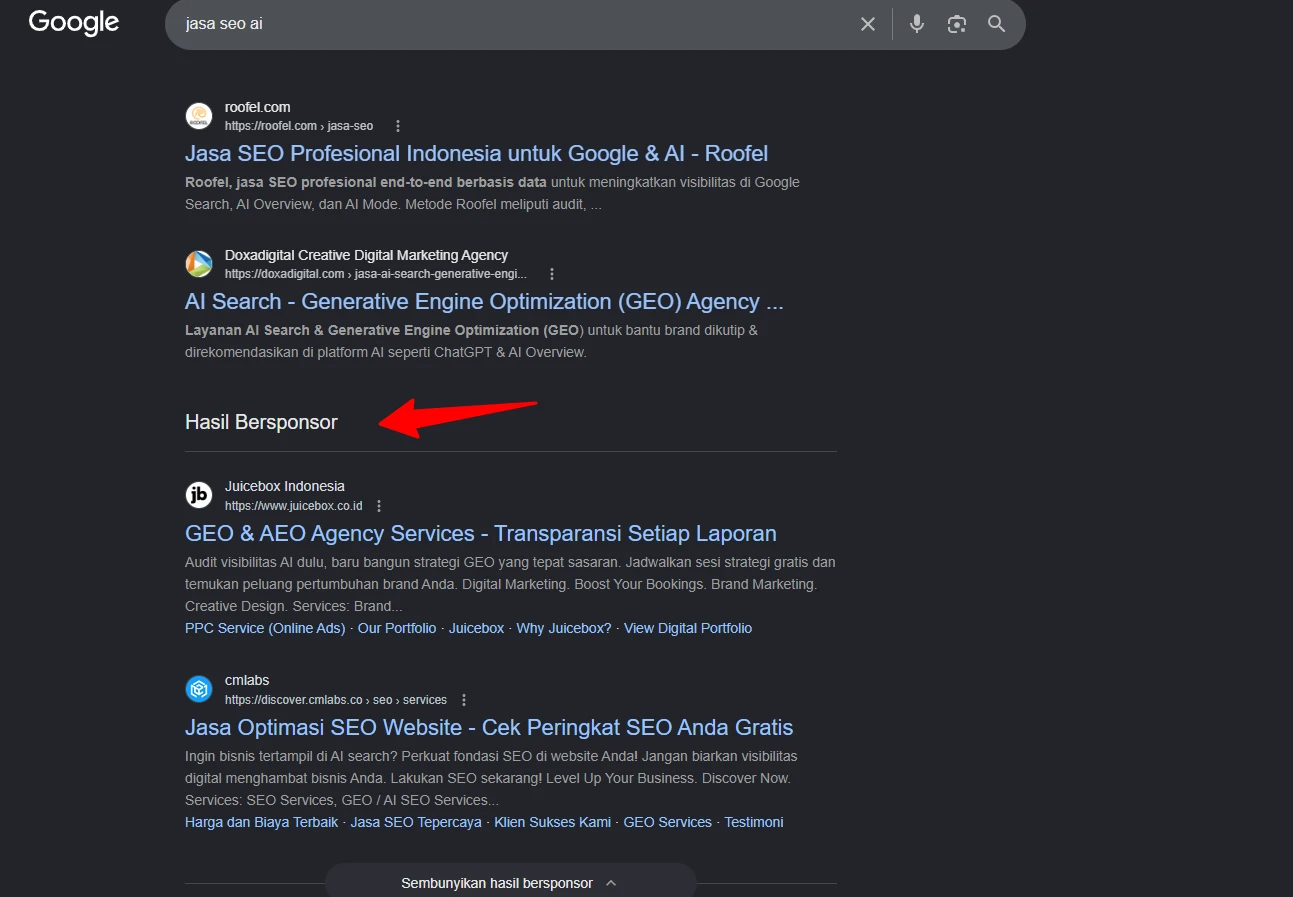
Task: Open AI Search Generative Engine Optimization result
Action: tap(484, 301)
